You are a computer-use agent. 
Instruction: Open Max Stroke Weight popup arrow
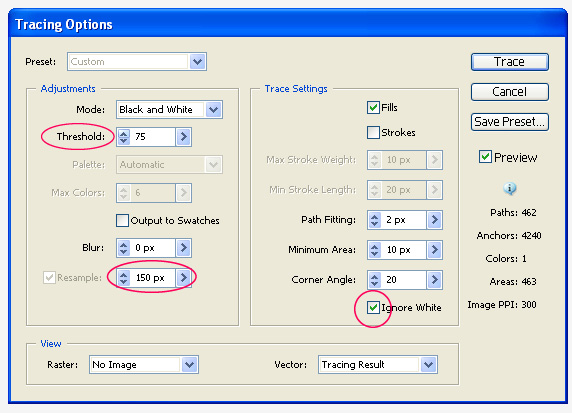[434, 159]
